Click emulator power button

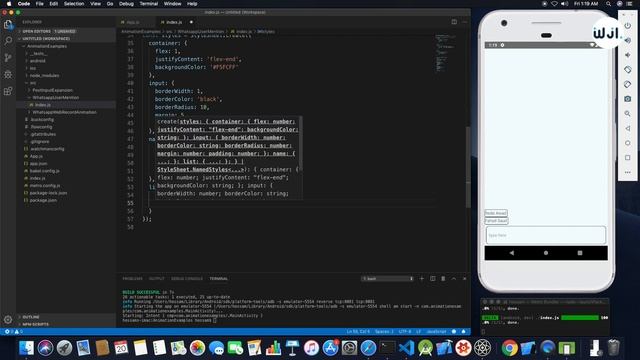click(x=628, y=26)
